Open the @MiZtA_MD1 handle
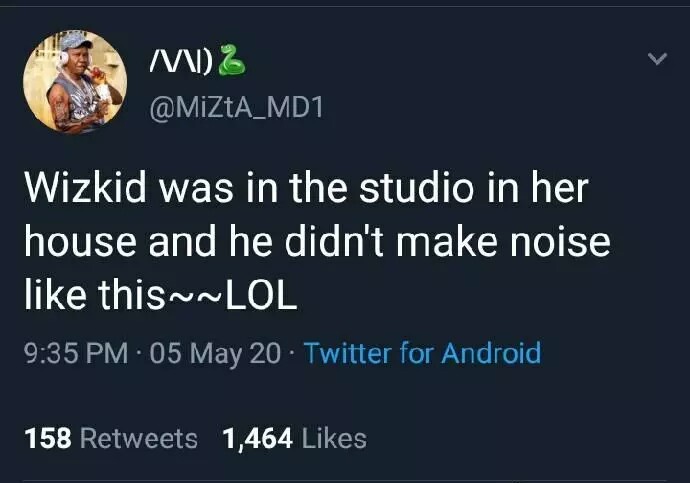This screenshot has width=690, height=483. pyautogui.click(x=235, y=106)
